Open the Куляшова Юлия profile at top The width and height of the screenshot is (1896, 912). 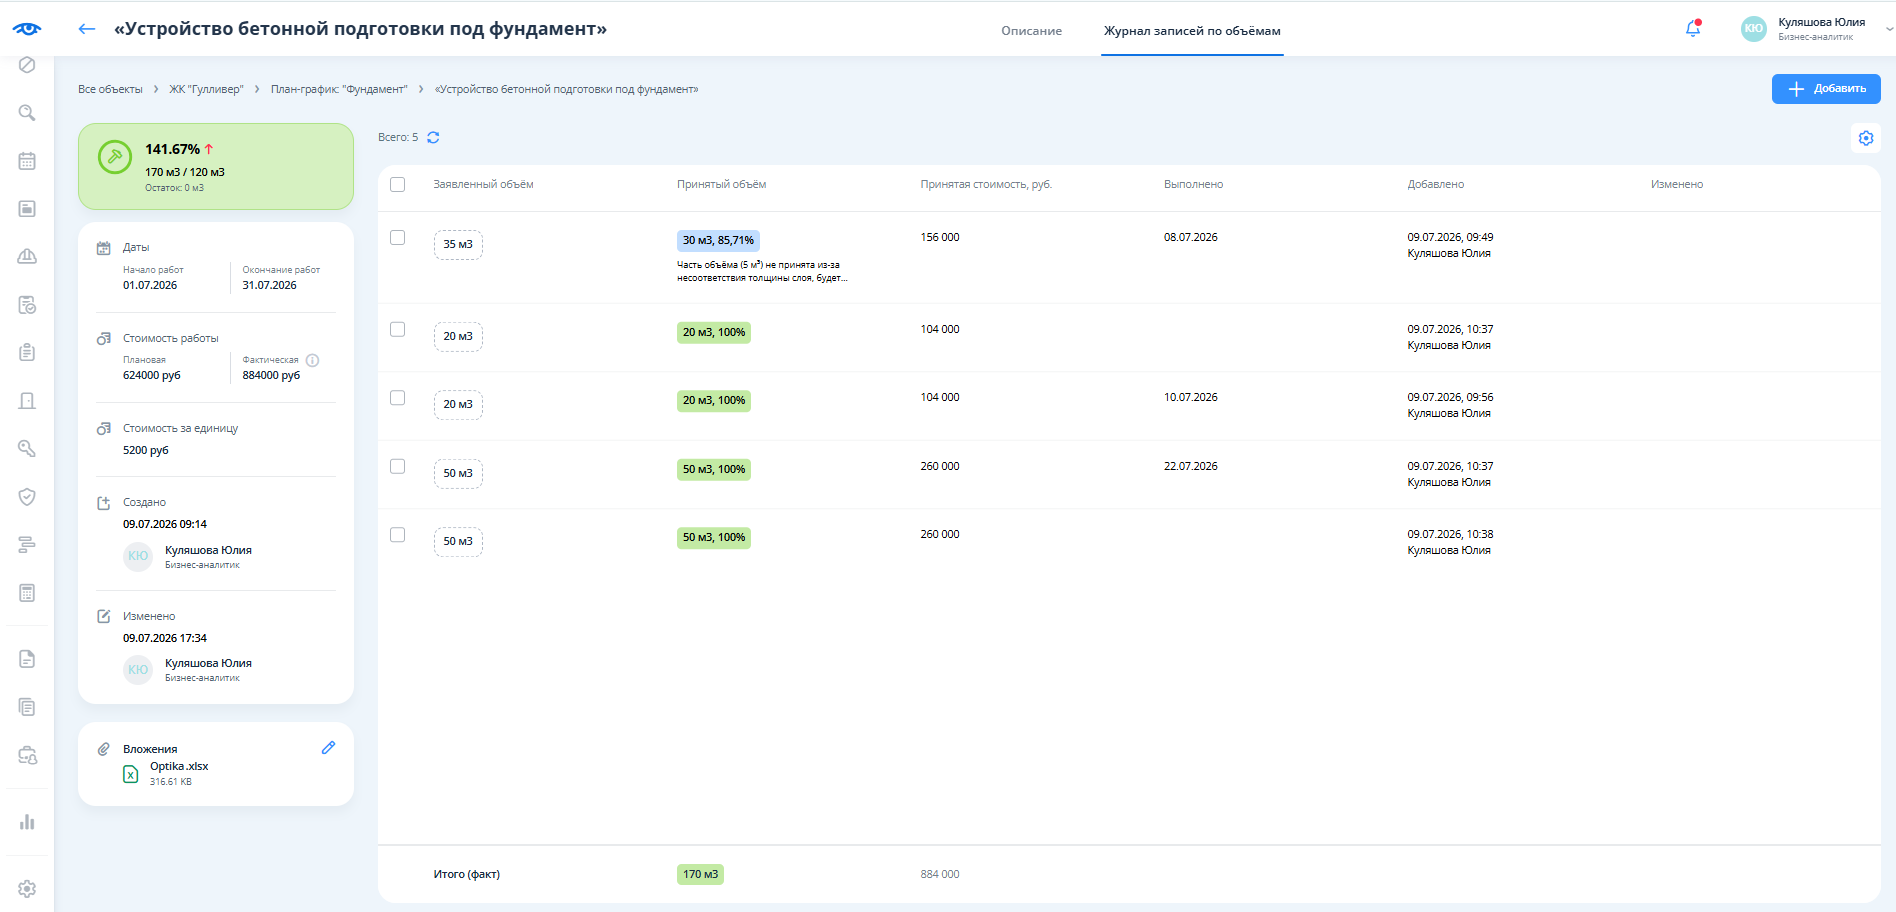click(1821, 22)
